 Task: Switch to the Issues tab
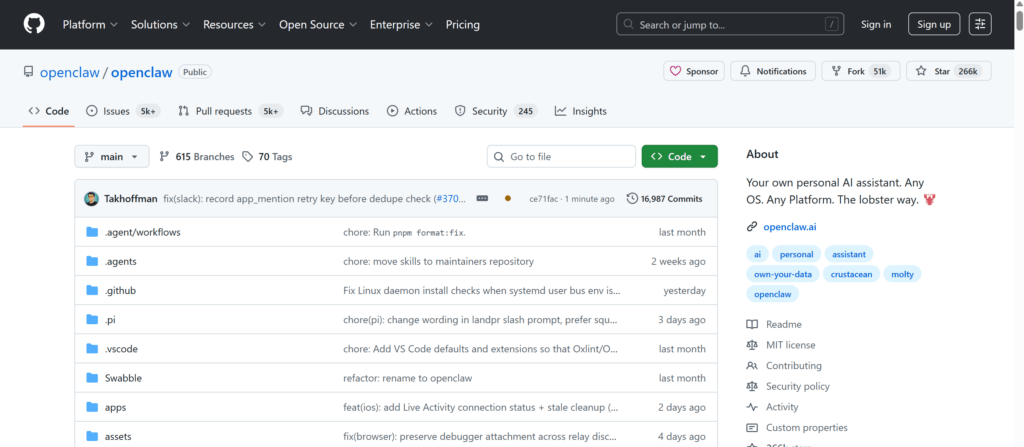pyautogui.click(x=123, y=111)
